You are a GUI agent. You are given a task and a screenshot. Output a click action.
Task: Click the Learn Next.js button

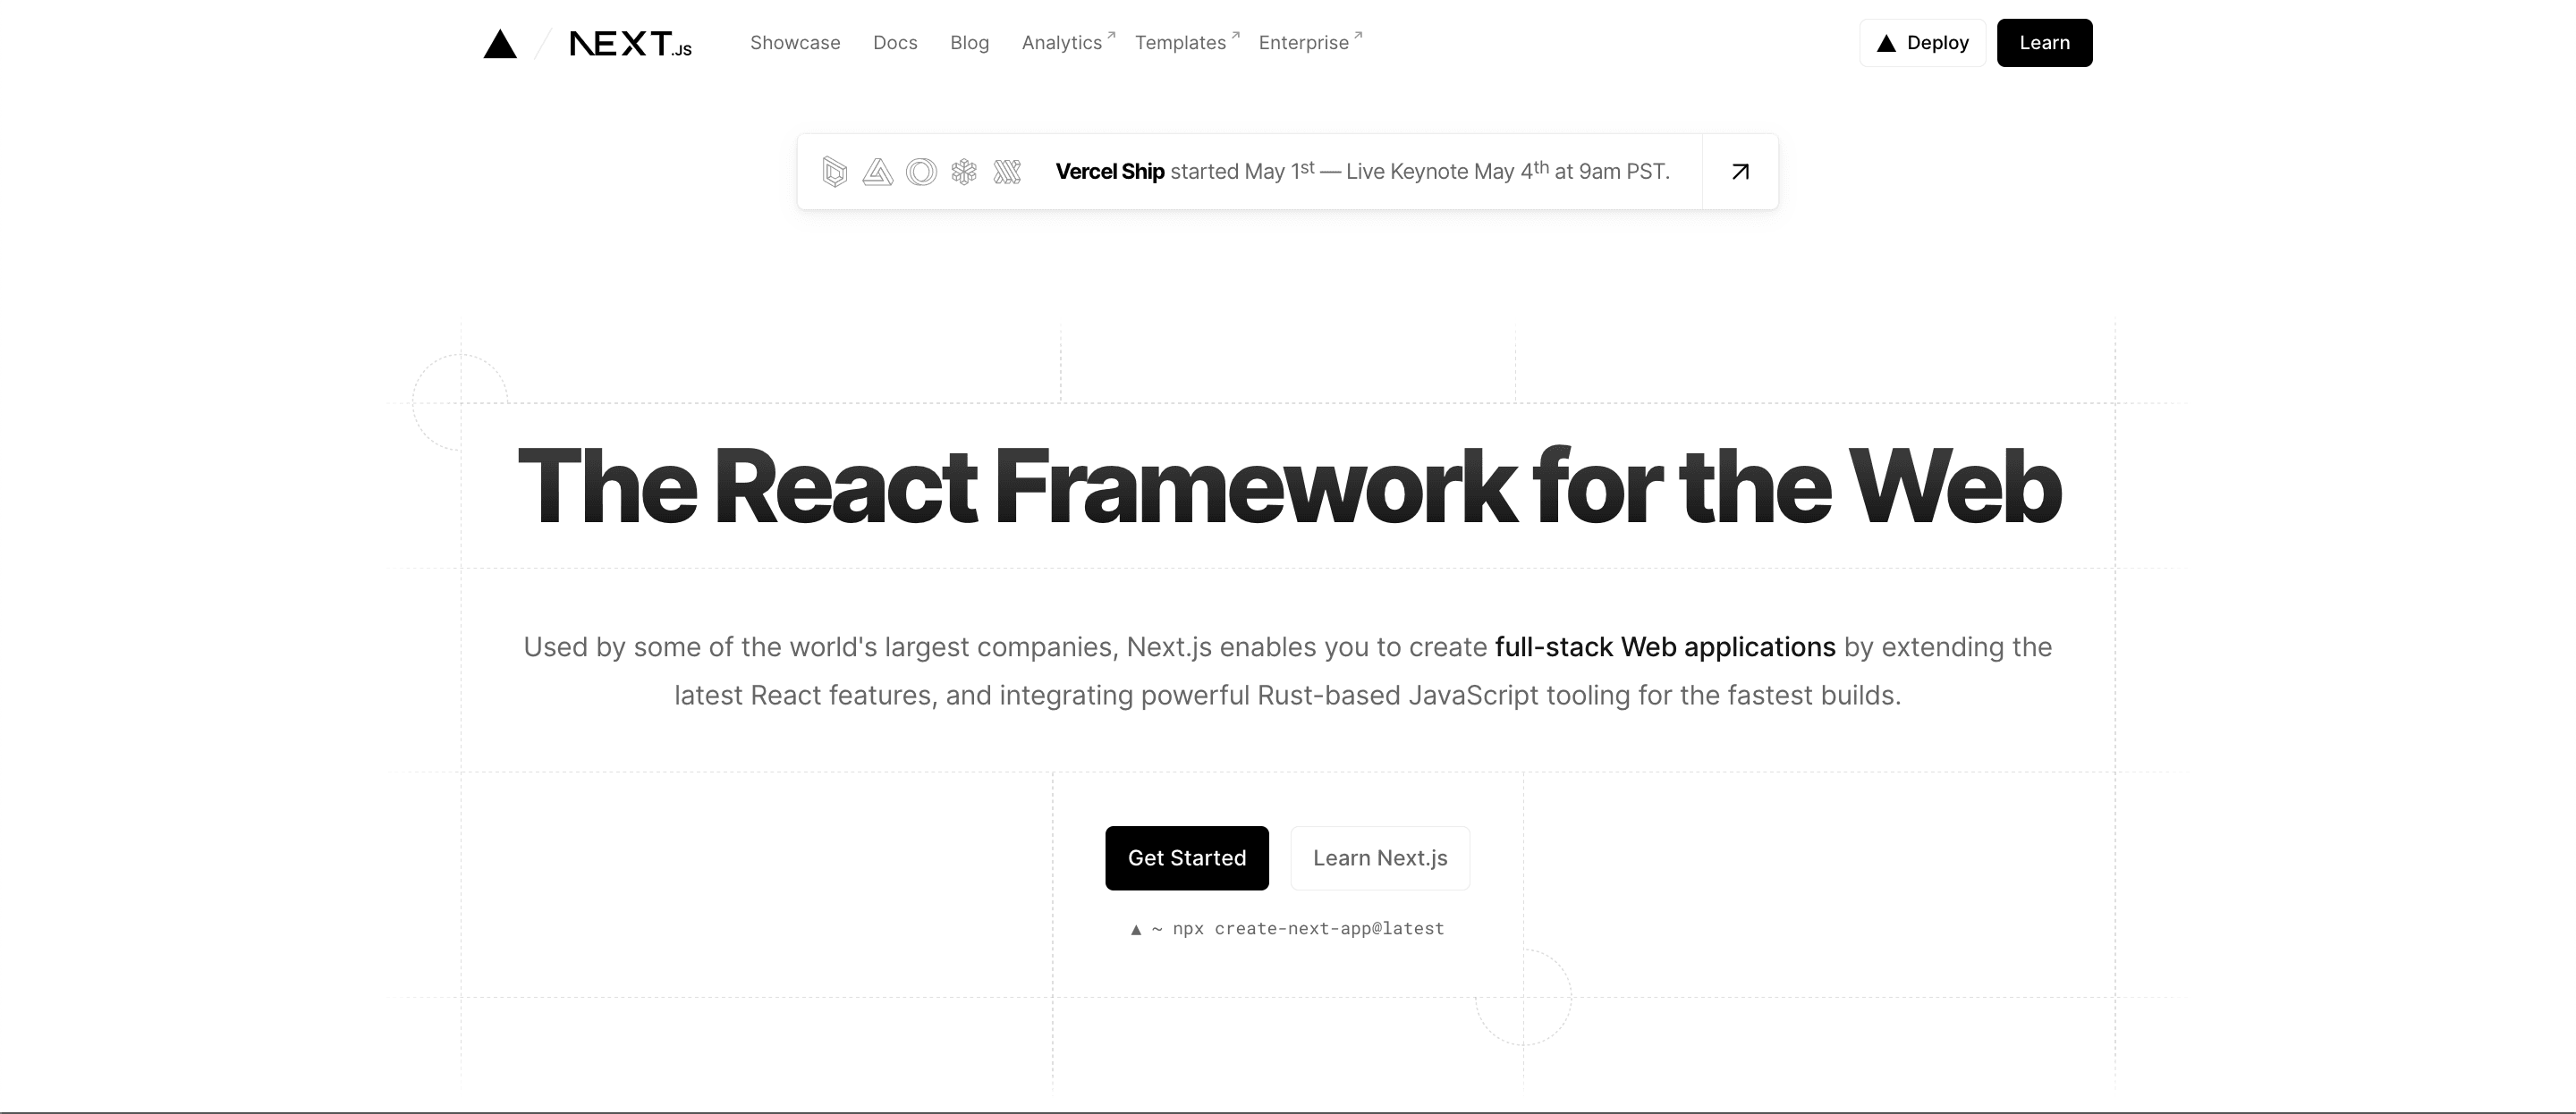click(x=1380, y=857)
